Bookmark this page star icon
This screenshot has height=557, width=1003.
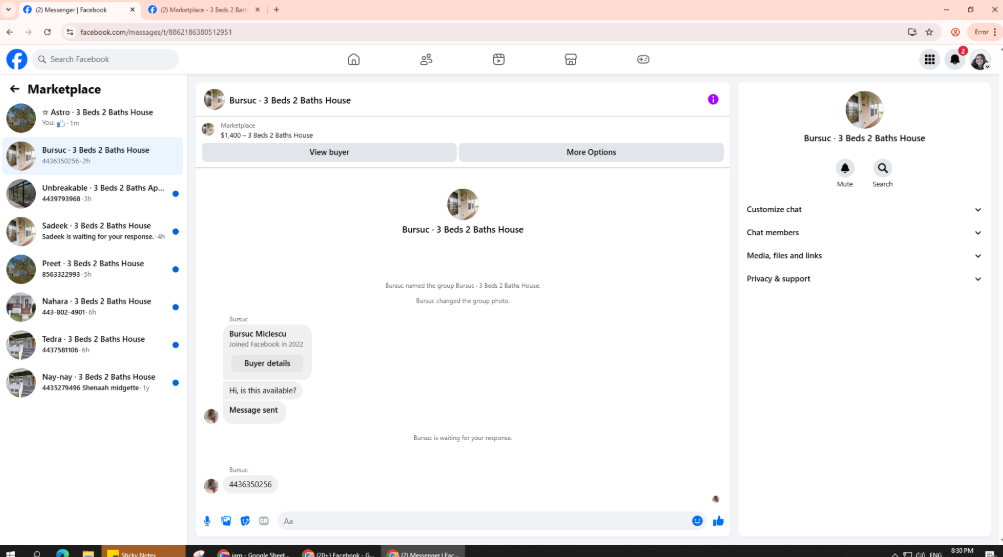(929, 32)
